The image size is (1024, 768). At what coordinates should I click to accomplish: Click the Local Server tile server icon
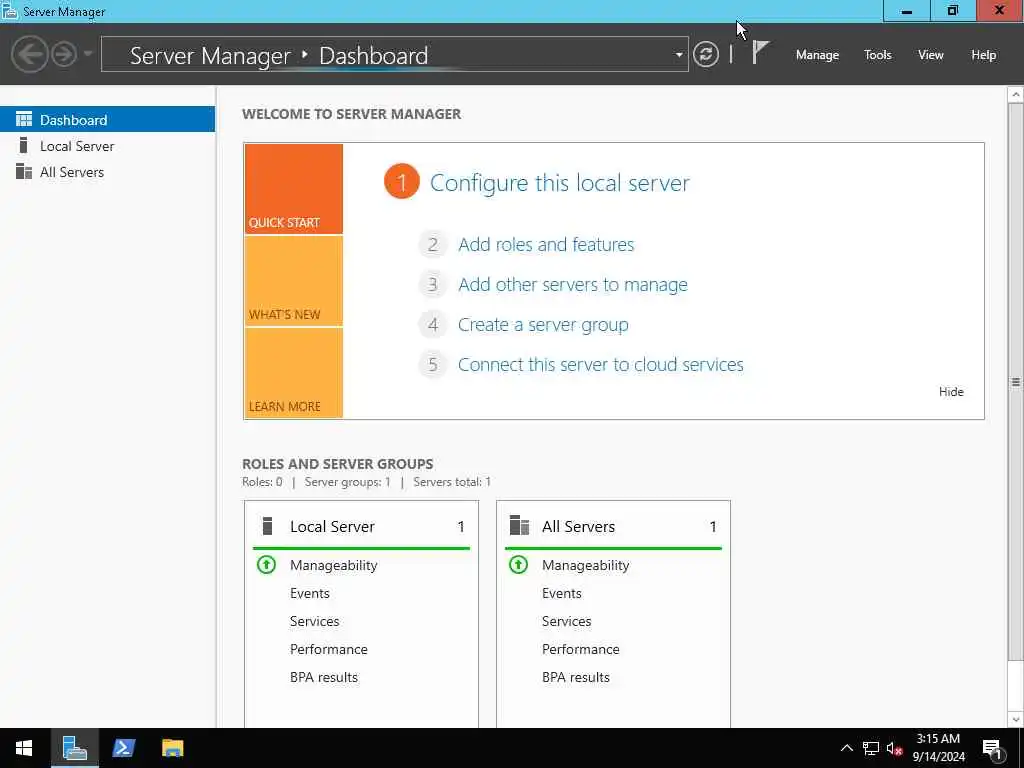266,526
